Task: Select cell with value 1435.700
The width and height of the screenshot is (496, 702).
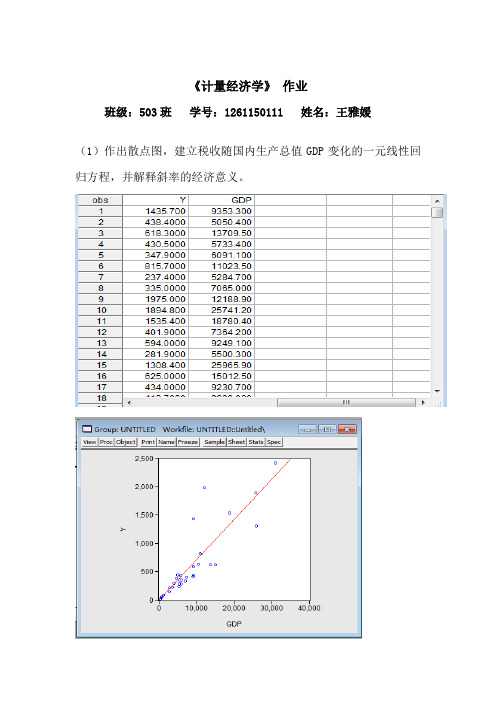Action: 155,211
